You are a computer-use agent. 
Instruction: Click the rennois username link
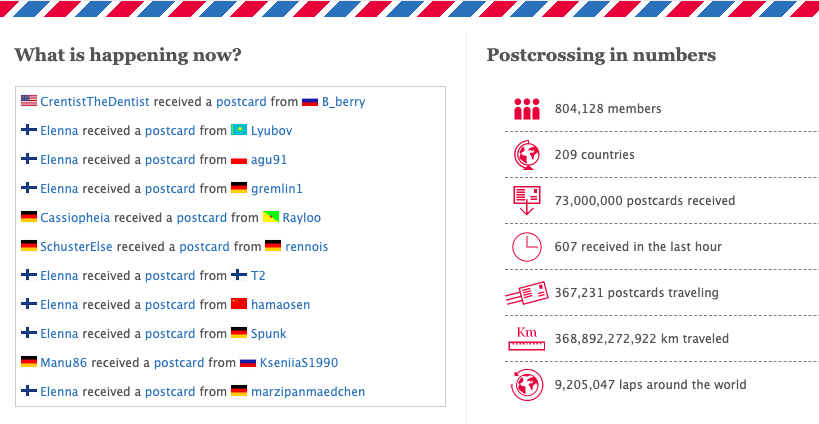click(x=307, y=246)
